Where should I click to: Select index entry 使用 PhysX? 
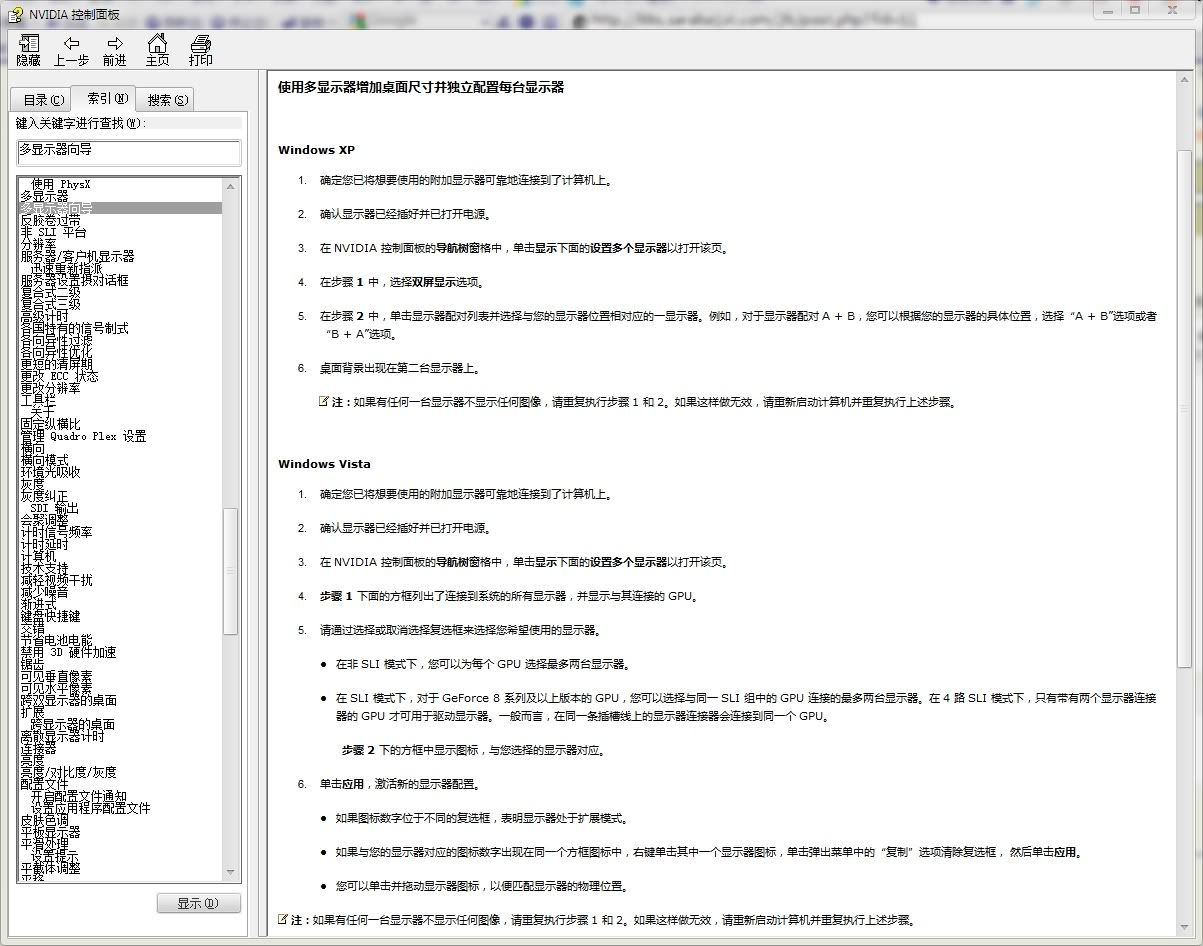tap(60, 185)
